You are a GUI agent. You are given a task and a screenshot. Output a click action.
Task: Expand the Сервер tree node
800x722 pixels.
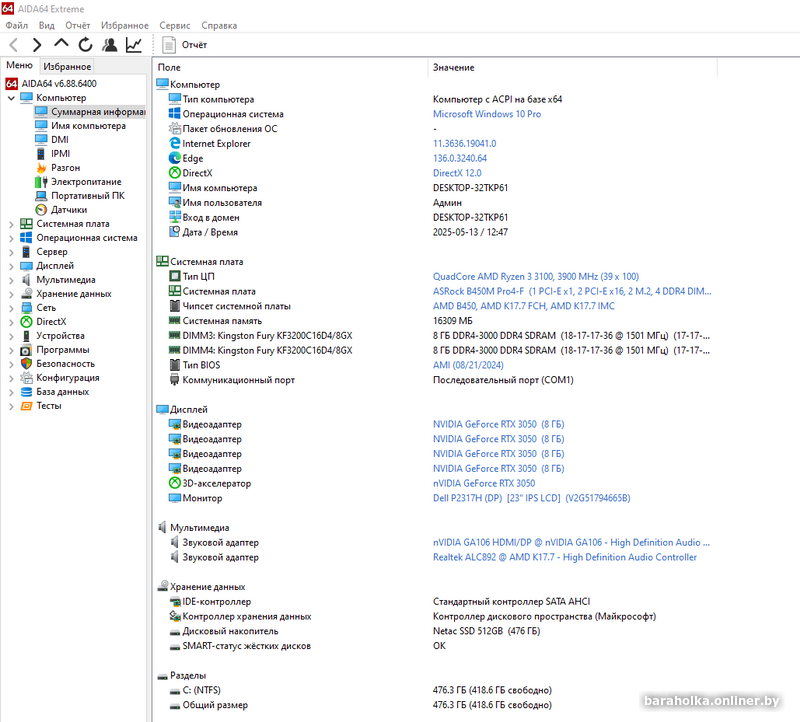coord(11,252)
